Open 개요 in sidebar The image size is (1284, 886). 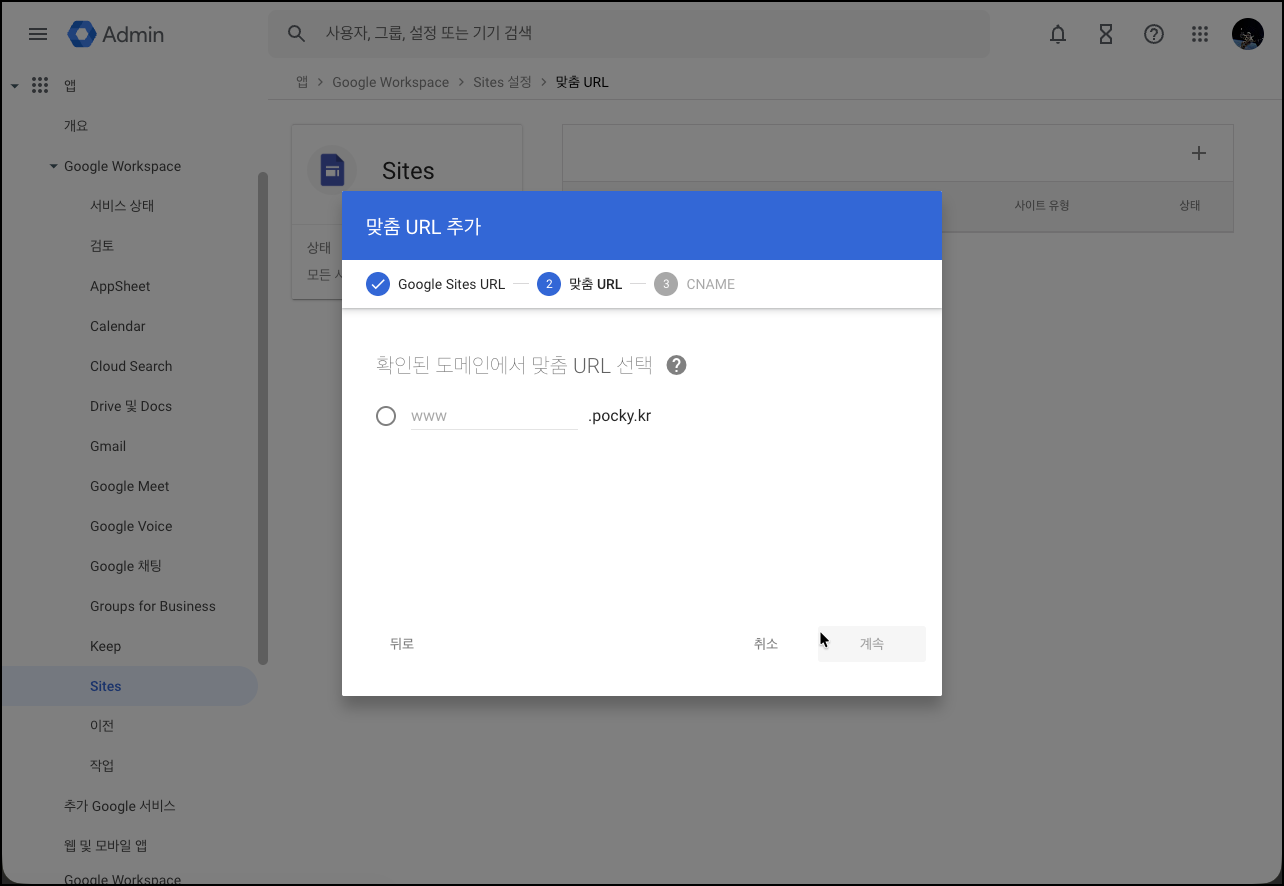(x=76, y=126)
